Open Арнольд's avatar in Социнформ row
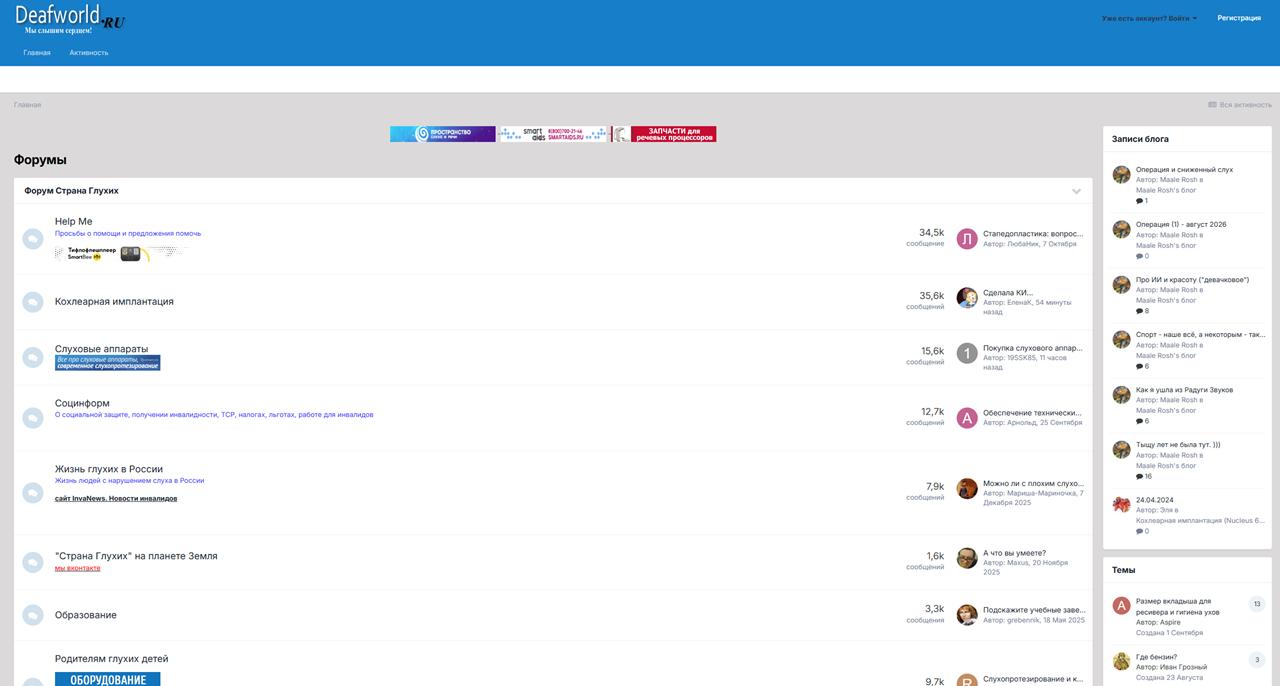This screenshot has width=1280, height=686. (967, 418)
